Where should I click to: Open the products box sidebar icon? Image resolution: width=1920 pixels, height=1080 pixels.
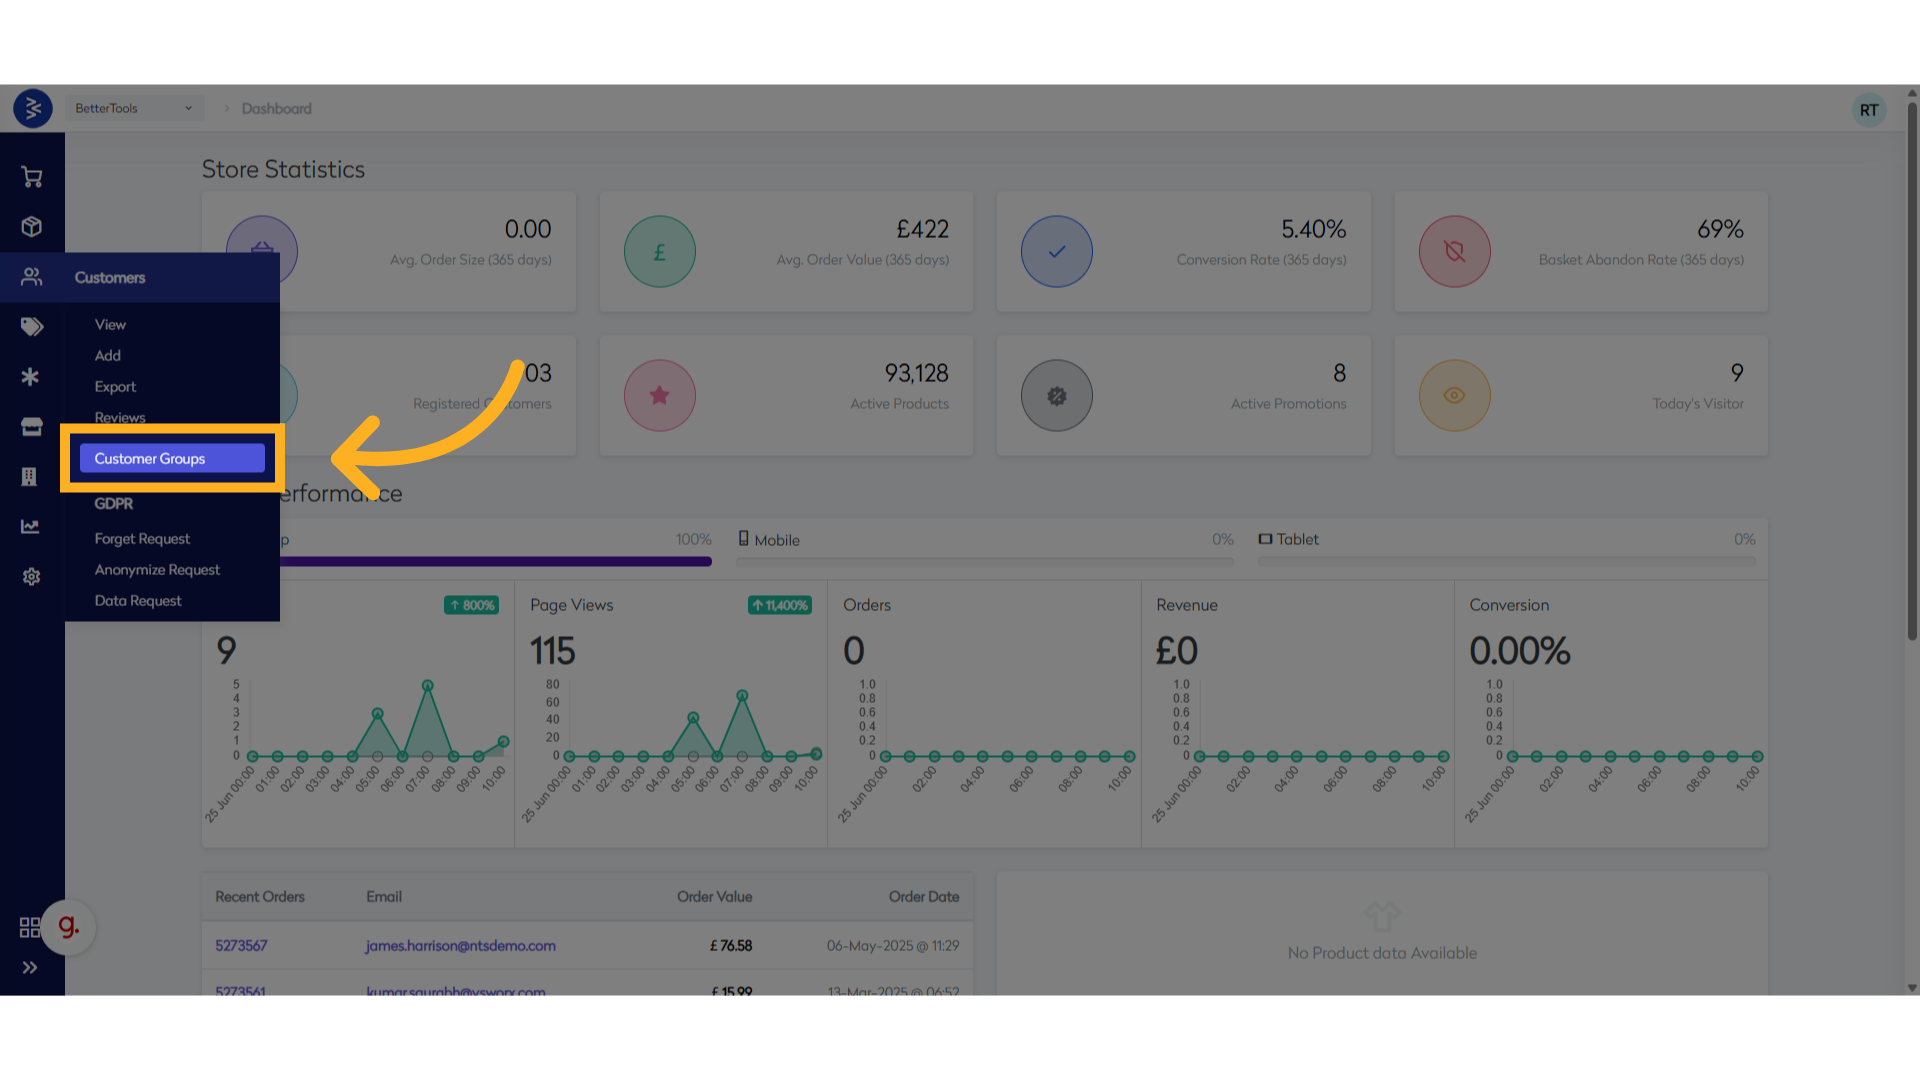click(x=32, y=227)
